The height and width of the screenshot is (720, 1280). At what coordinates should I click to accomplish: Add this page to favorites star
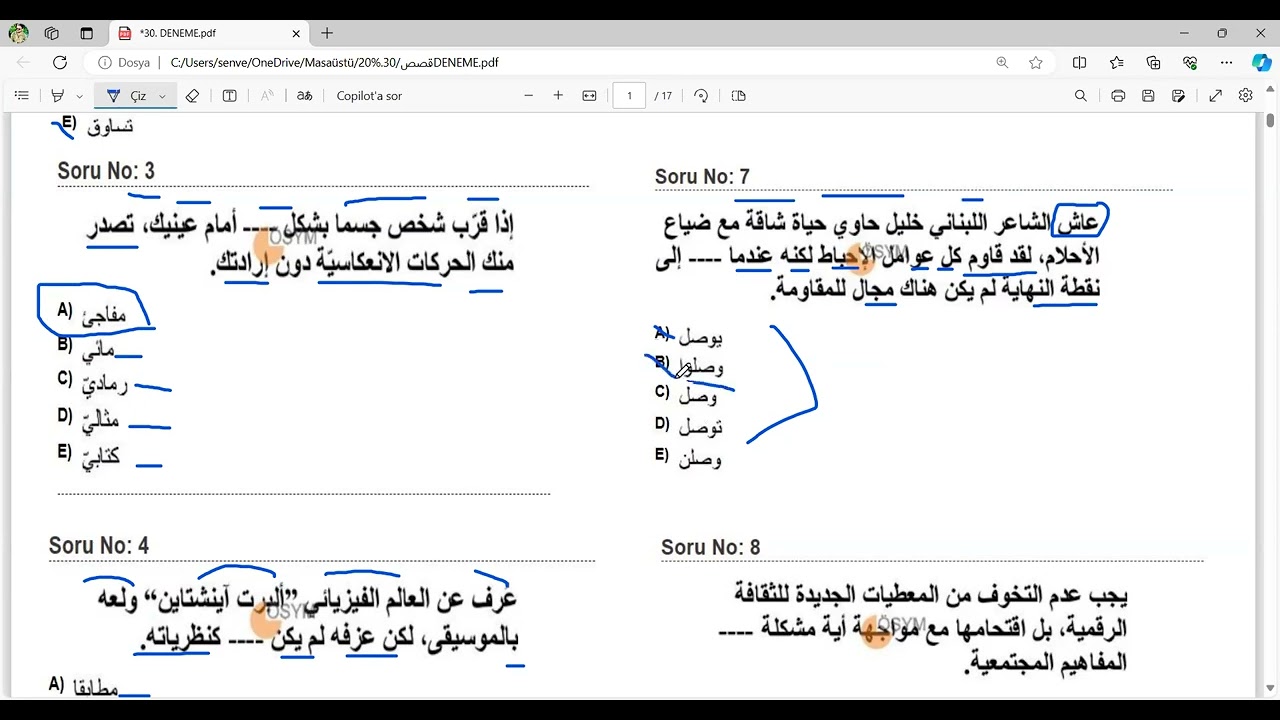tap(1036, 62)
